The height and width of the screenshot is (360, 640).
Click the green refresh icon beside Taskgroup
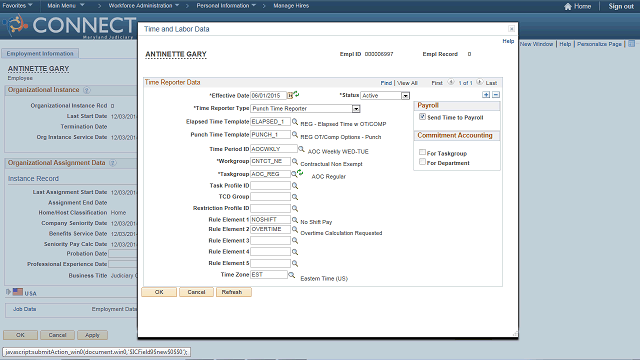tap(300, 173)
